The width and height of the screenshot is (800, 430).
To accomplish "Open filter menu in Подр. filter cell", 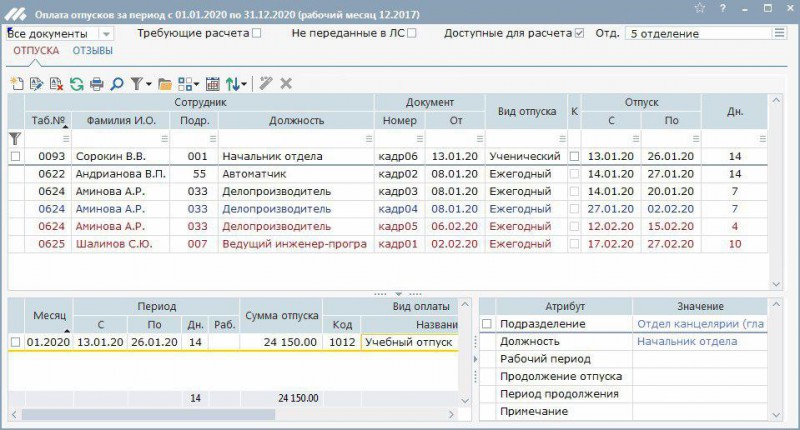I will pos(213,139).
